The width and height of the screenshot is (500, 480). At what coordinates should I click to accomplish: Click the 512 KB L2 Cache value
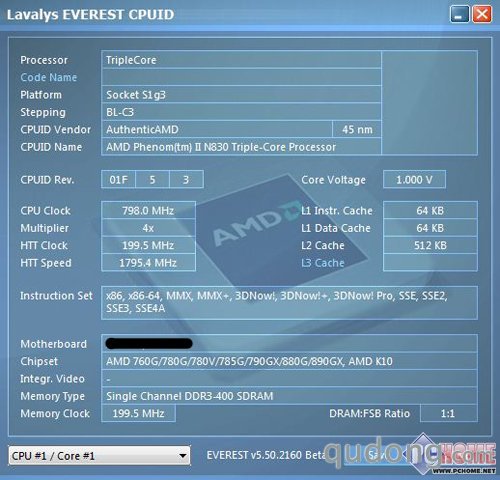[430, 245]
